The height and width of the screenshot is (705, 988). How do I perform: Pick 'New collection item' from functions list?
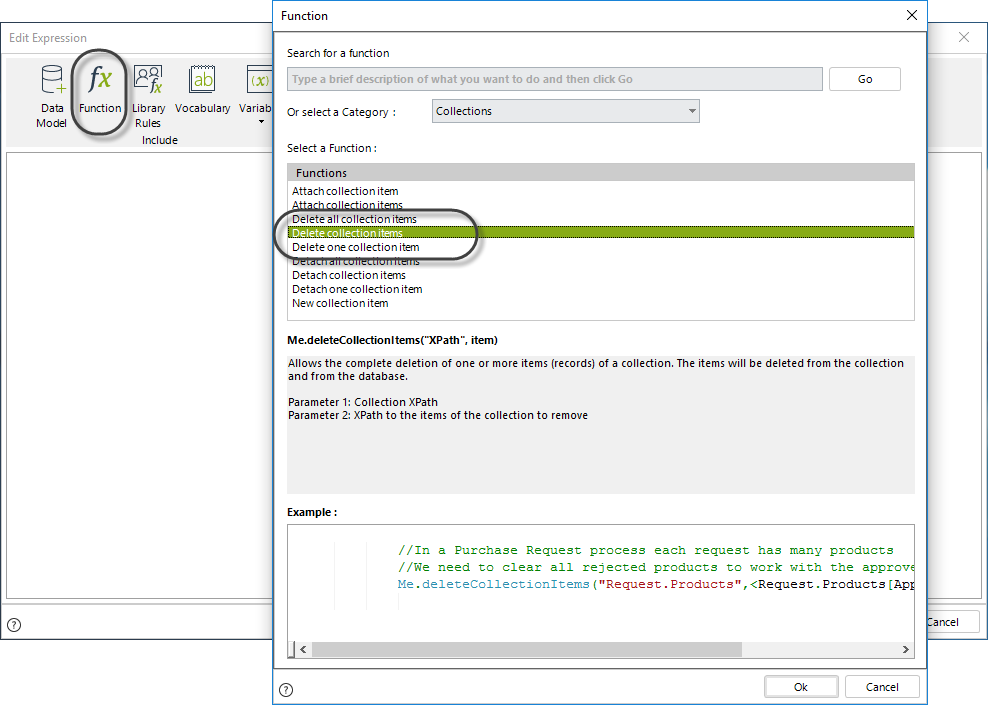pyautogui.click(x=340, y=303)
